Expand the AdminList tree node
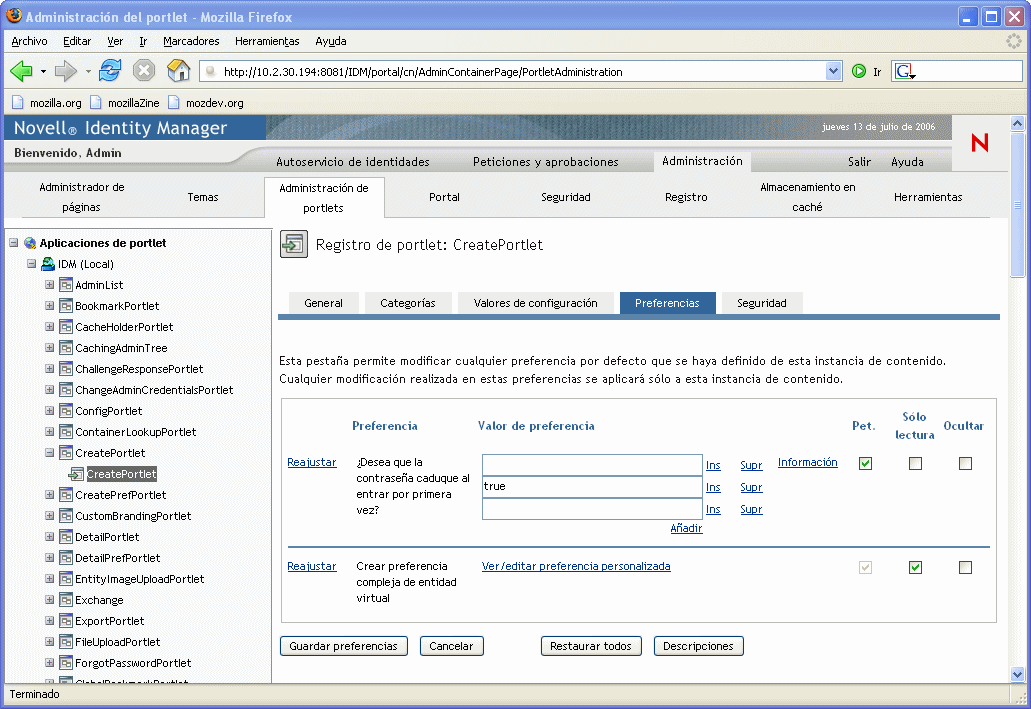The height and width of the screenshot is (709, 1031). [49, 285]
